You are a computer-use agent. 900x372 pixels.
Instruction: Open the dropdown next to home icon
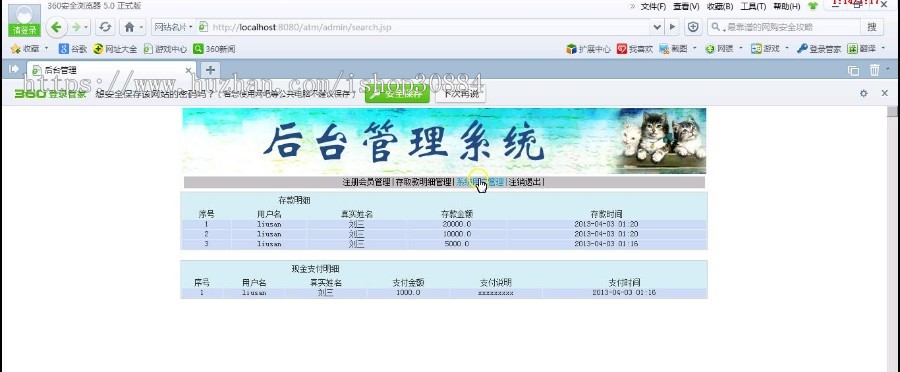[x=141, y=27]
